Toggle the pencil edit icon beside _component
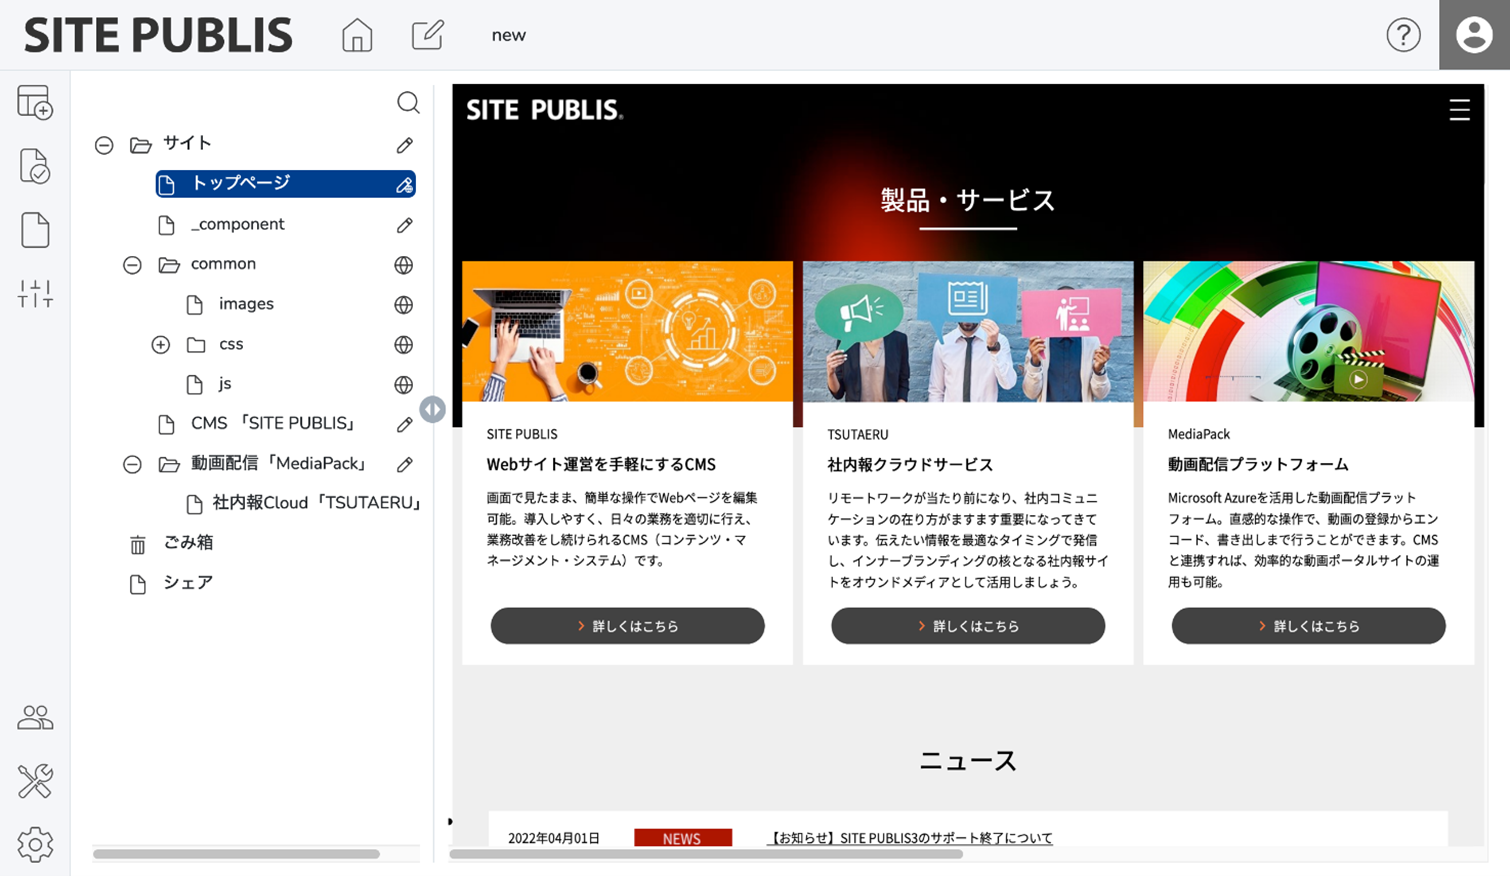Screen dimensions: 1510x876 tap(404, 224)
